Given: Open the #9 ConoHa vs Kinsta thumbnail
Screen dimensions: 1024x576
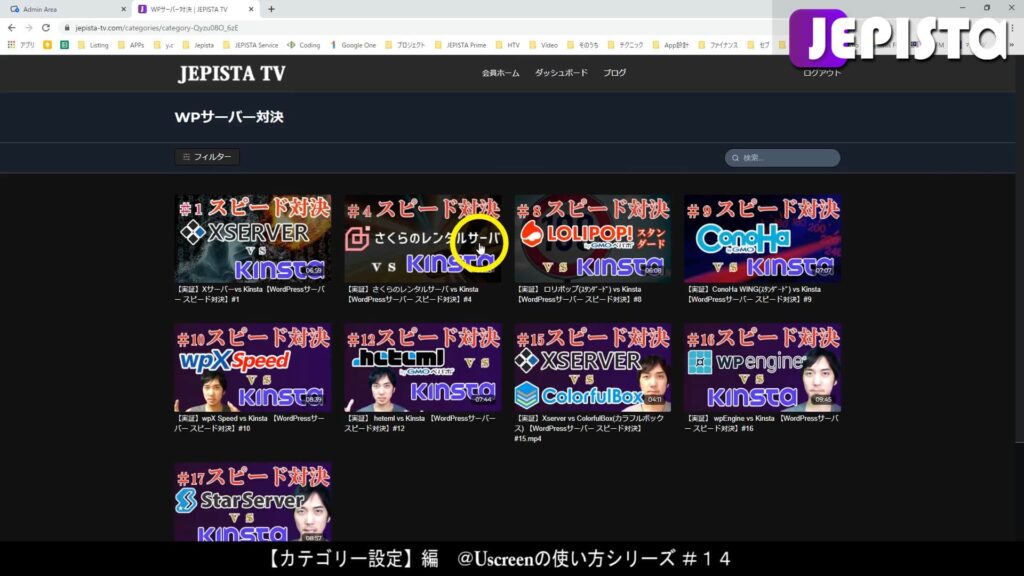Looking at the screenshot, I should tap(762, 238).
